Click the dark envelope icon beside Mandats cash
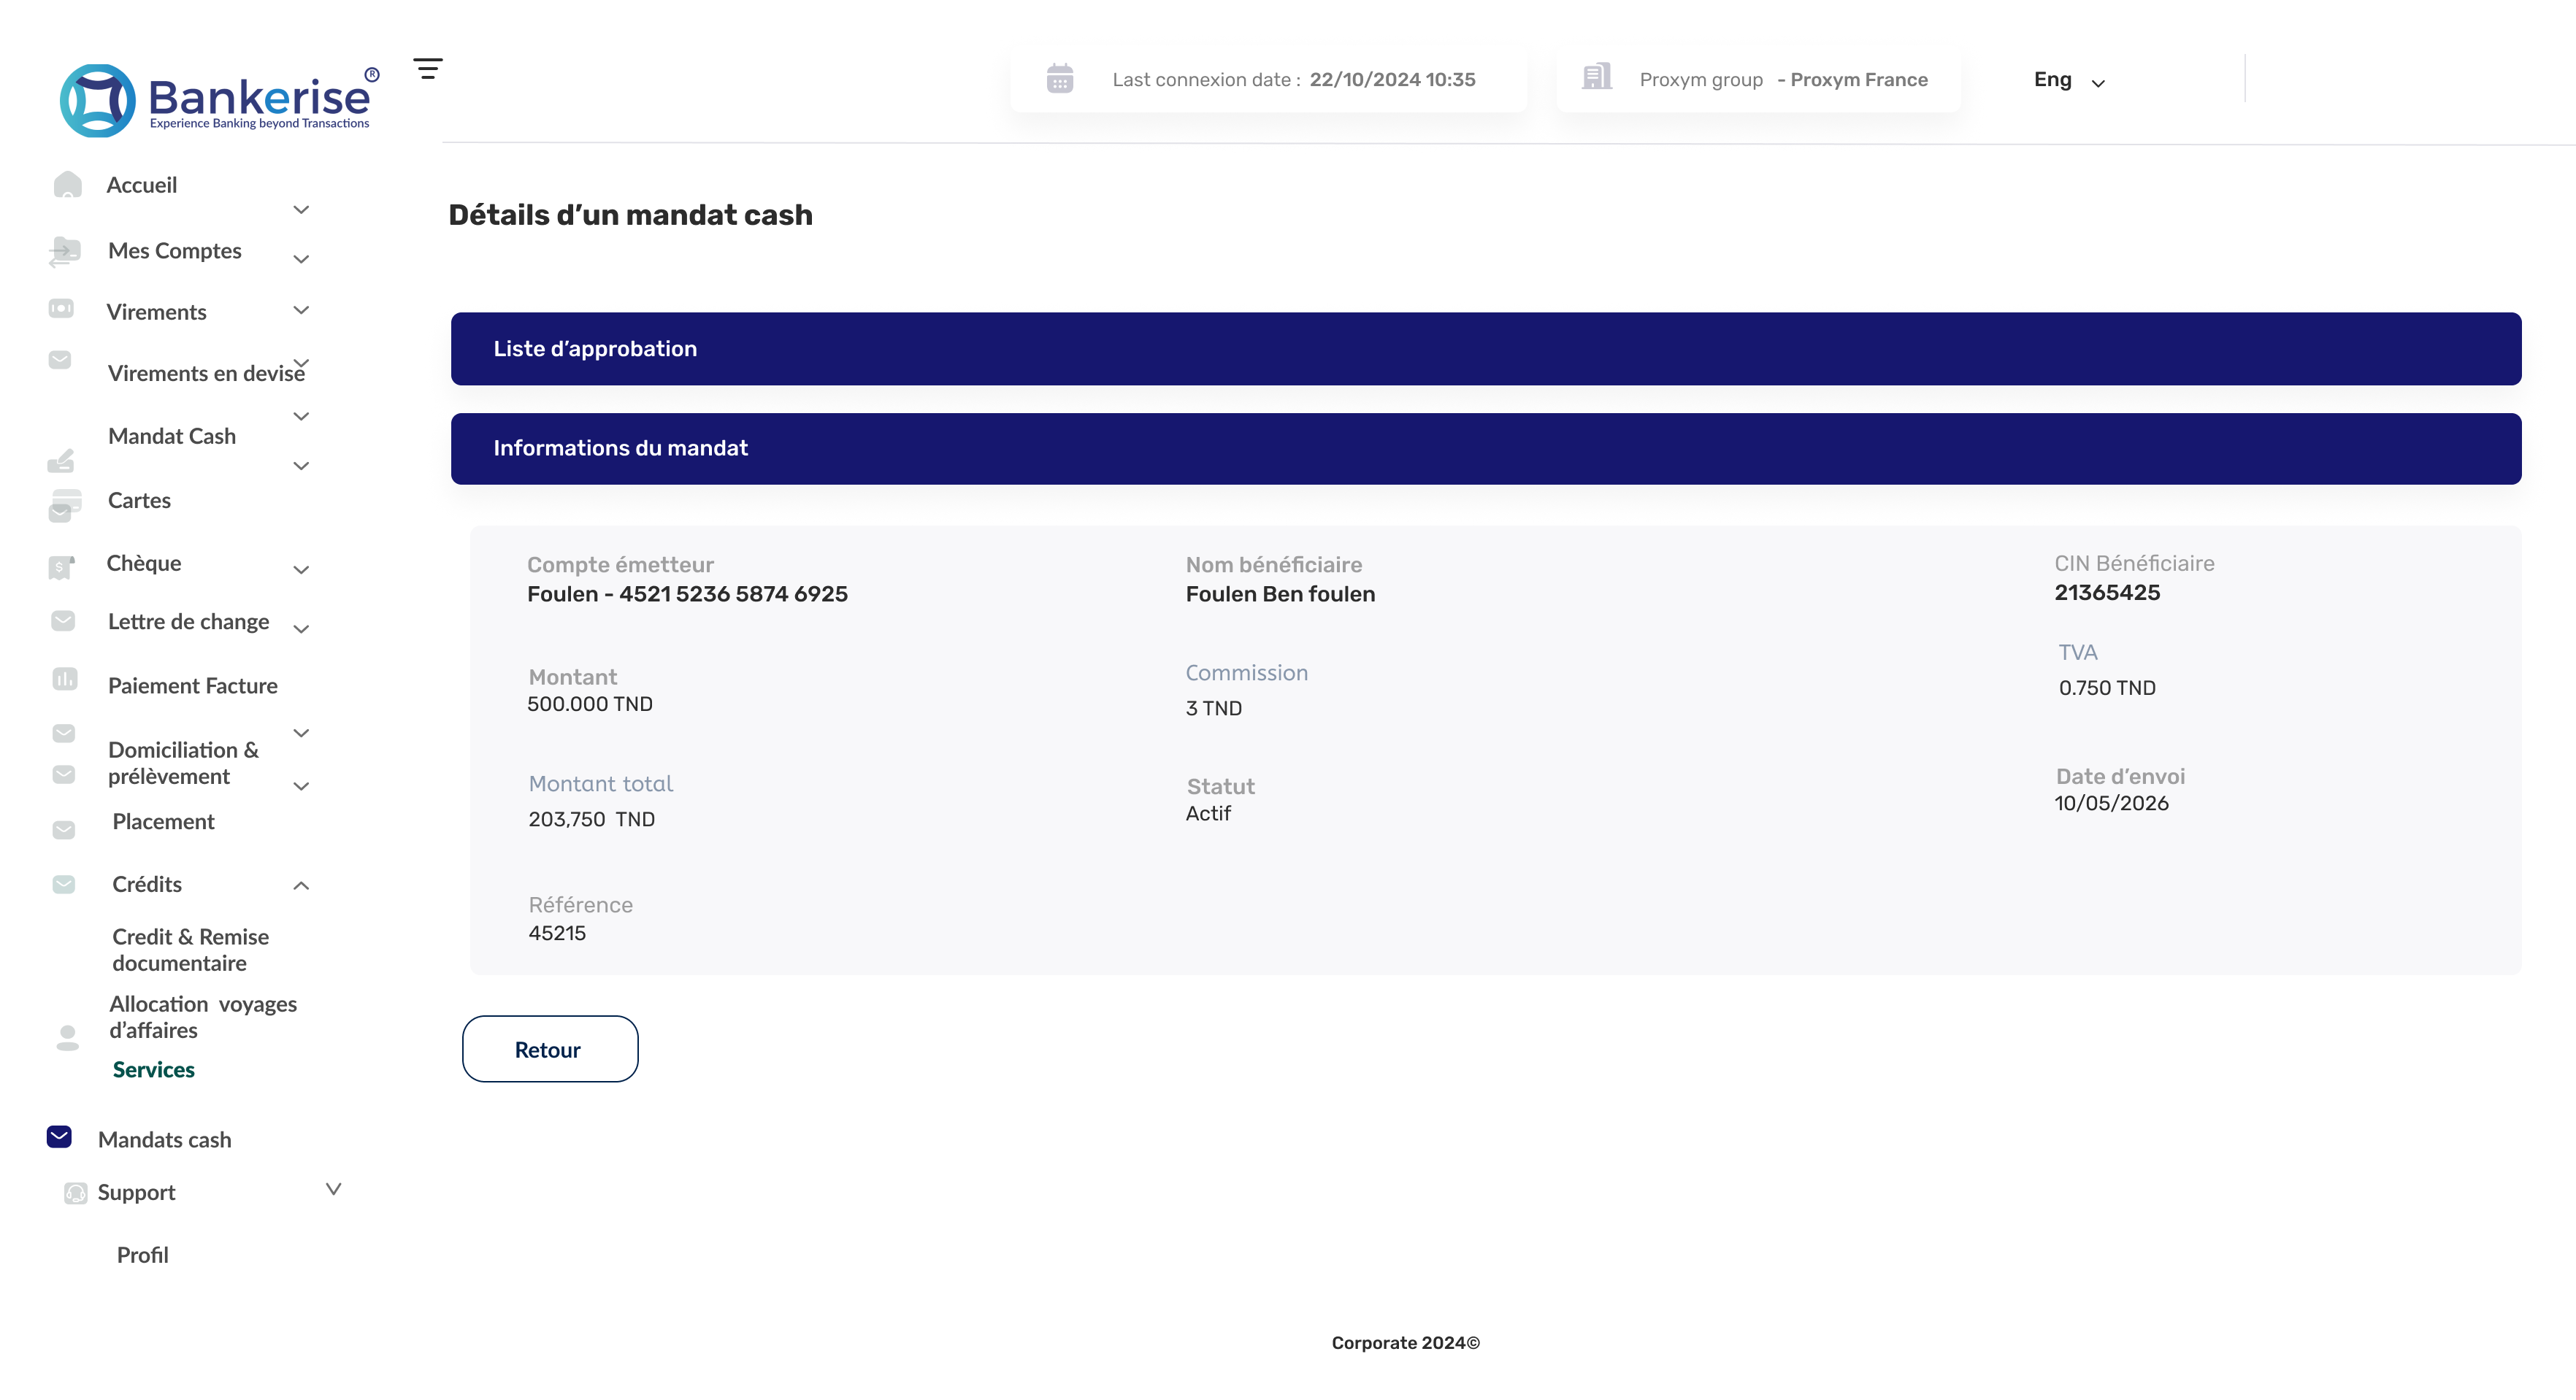Viewport: 2576px width, 1400px height. point(59,1137)
